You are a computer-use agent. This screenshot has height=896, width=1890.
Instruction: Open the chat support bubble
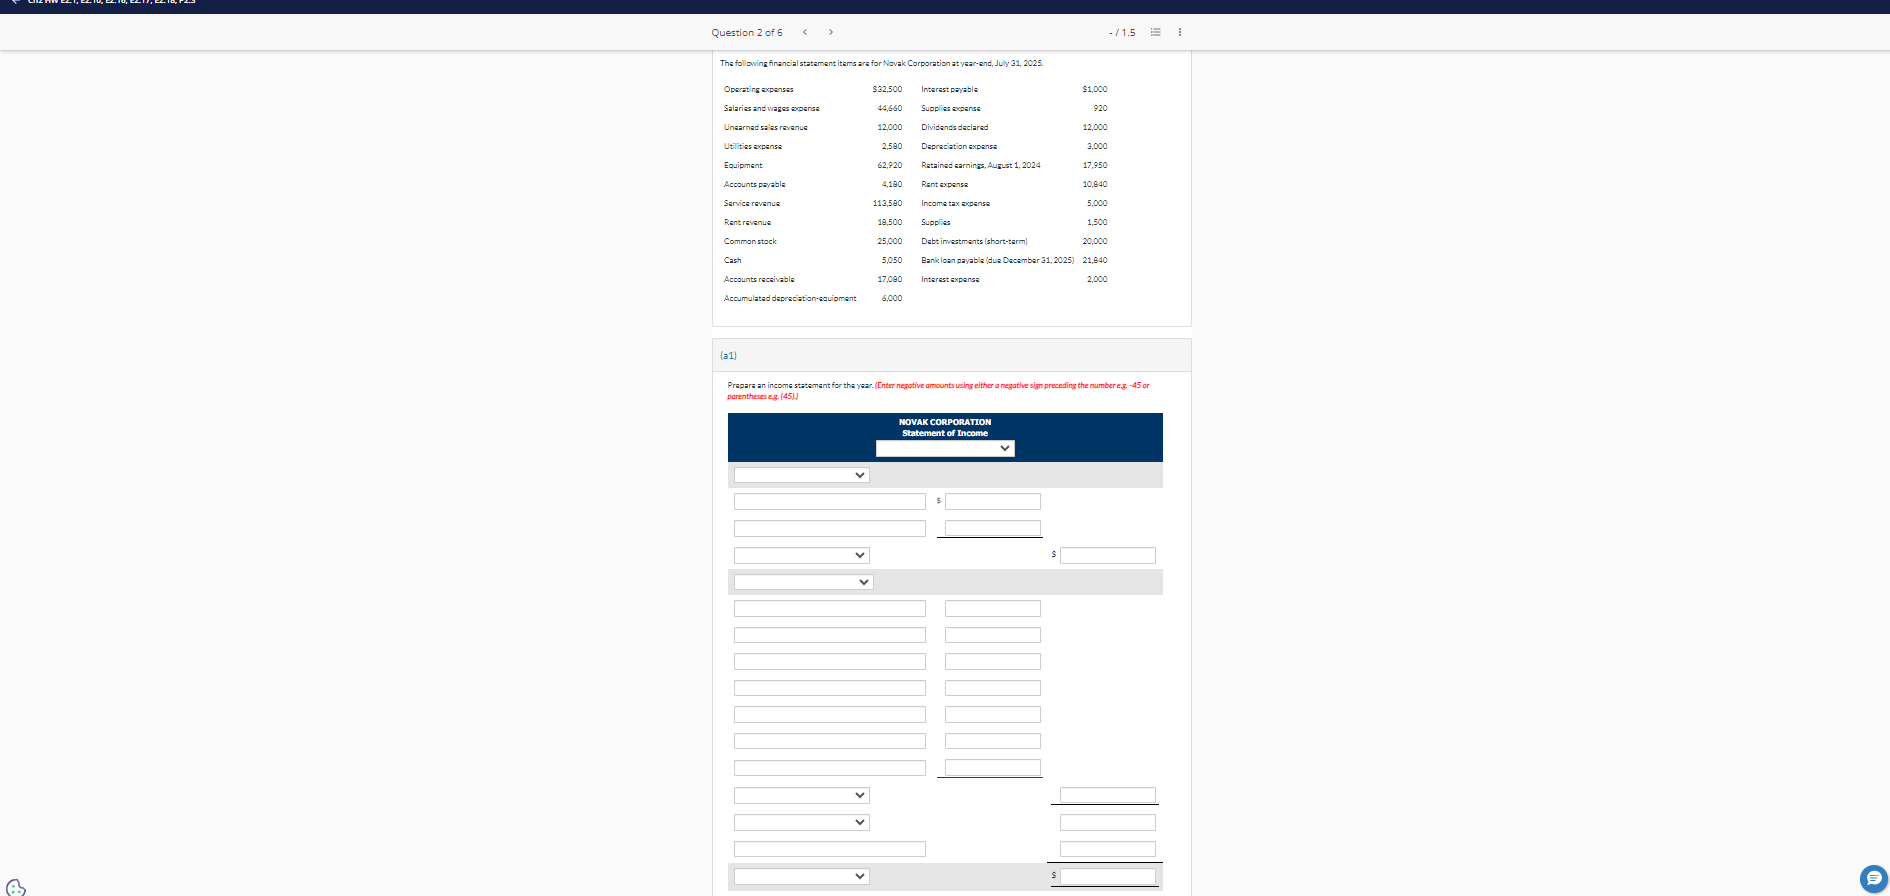pyautogui.click(x=1874, y=878)
